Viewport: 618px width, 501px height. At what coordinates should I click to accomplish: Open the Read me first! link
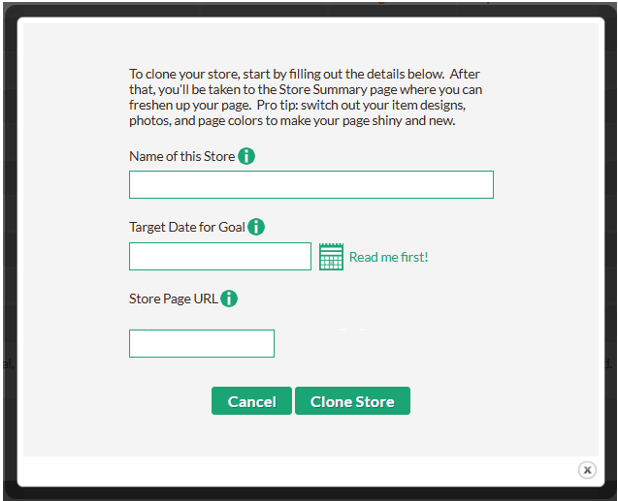(x=388, y=257)
